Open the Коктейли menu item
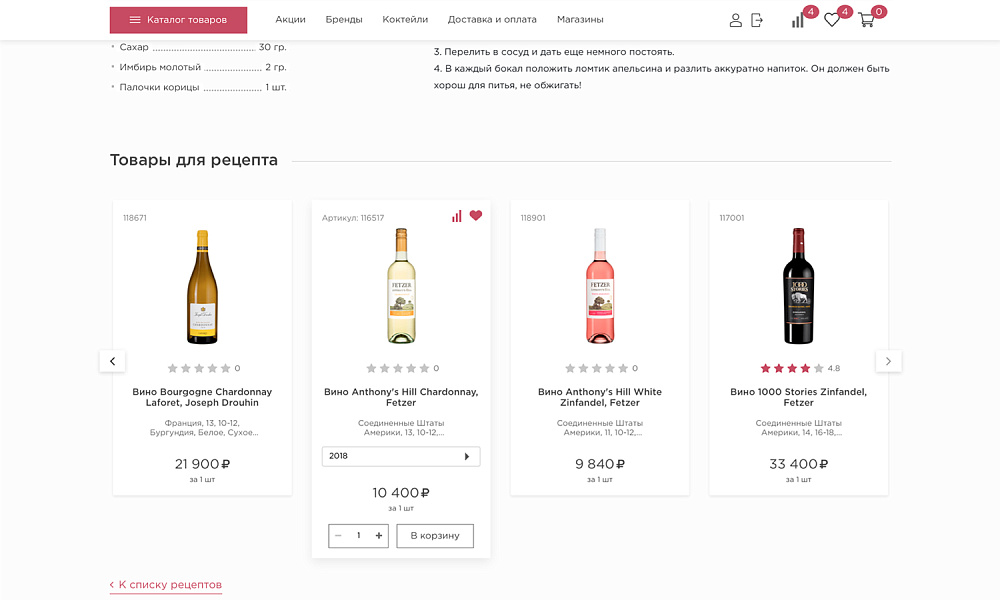The image size is (1000, 600). [x=404, y=18]
